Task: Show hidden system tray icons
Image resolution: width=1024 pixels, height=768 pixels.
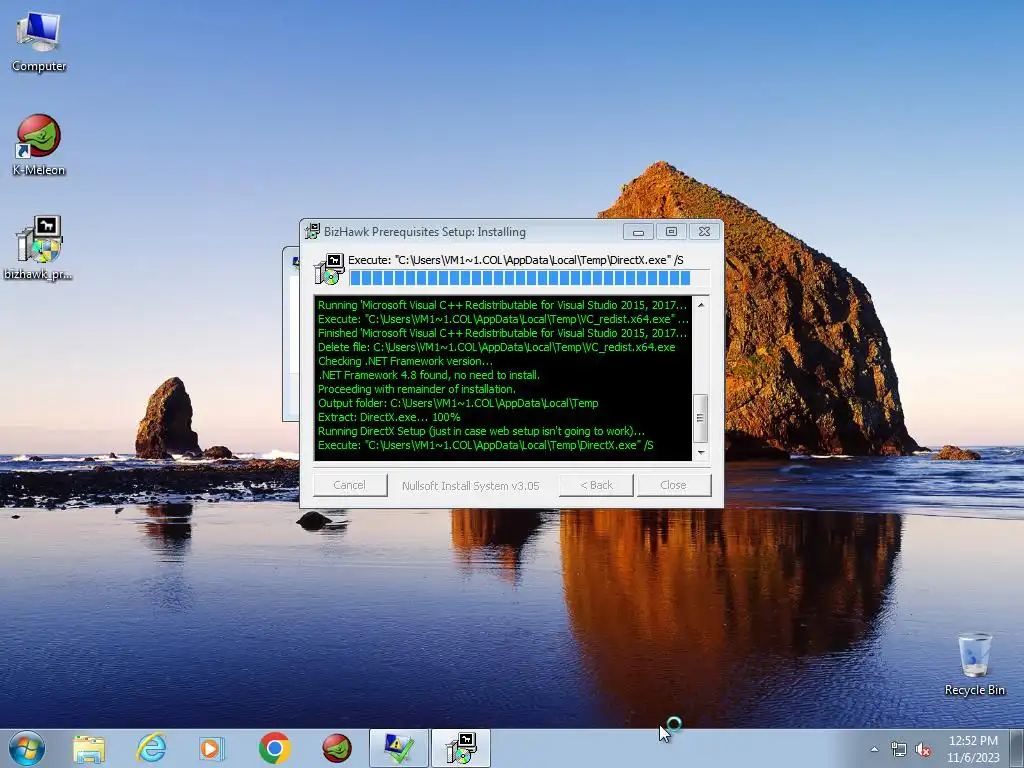Action: pos(874,749)
